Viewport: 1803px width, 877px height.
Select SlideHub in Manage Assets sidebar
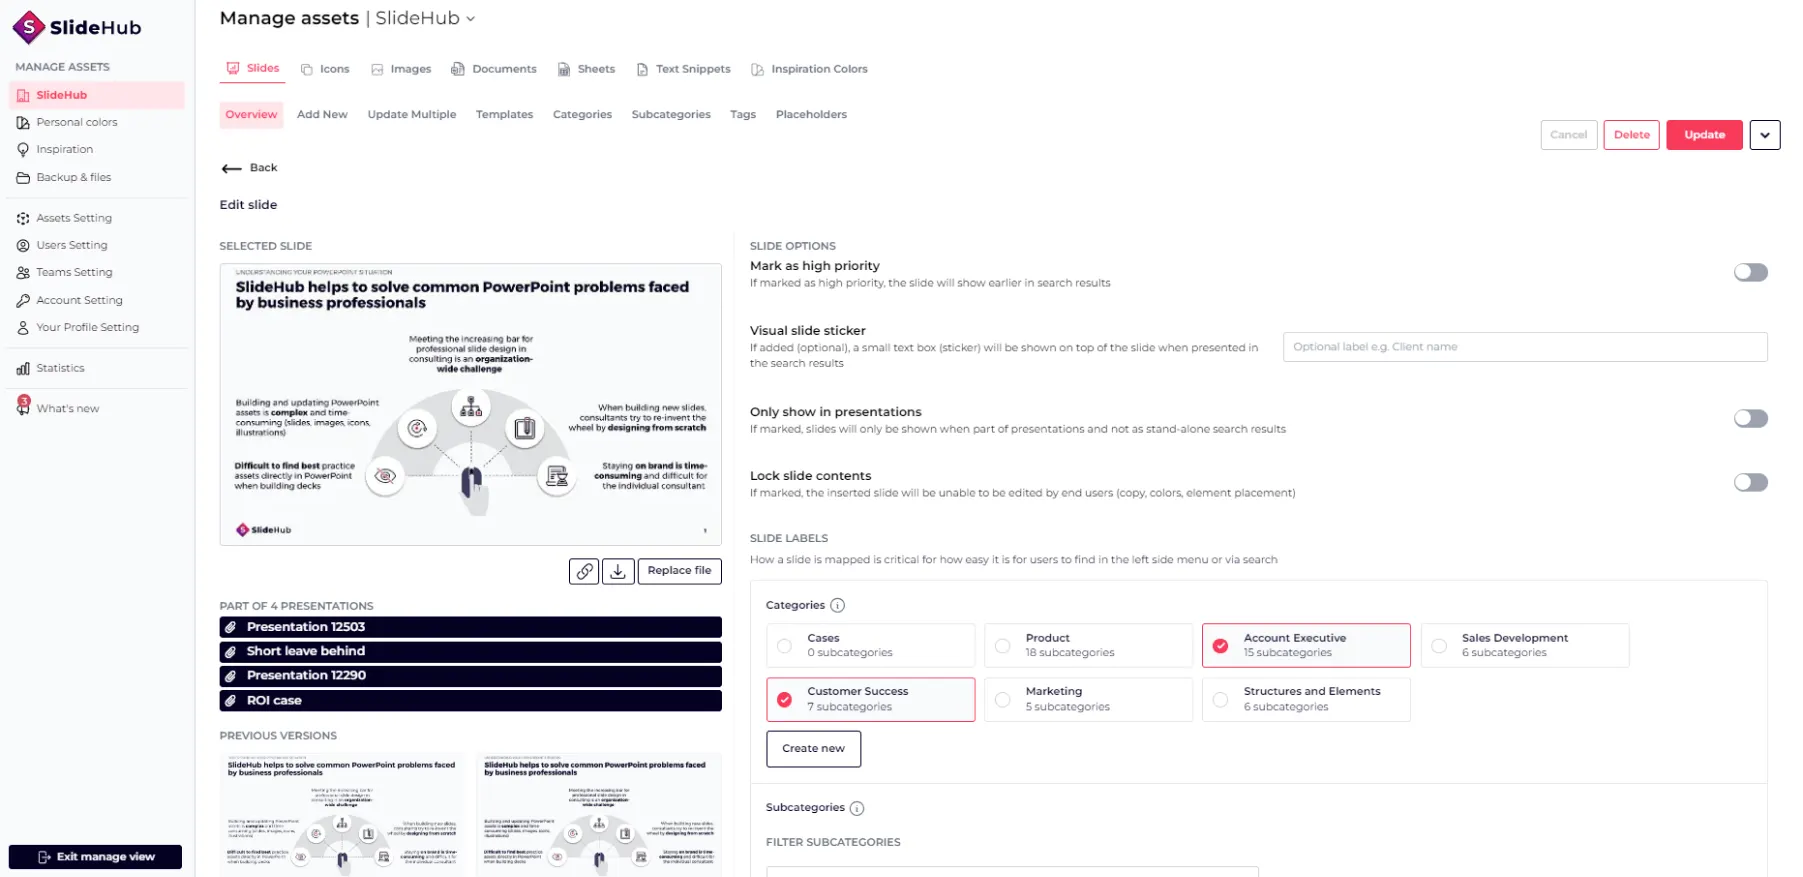tap(97, 95)
